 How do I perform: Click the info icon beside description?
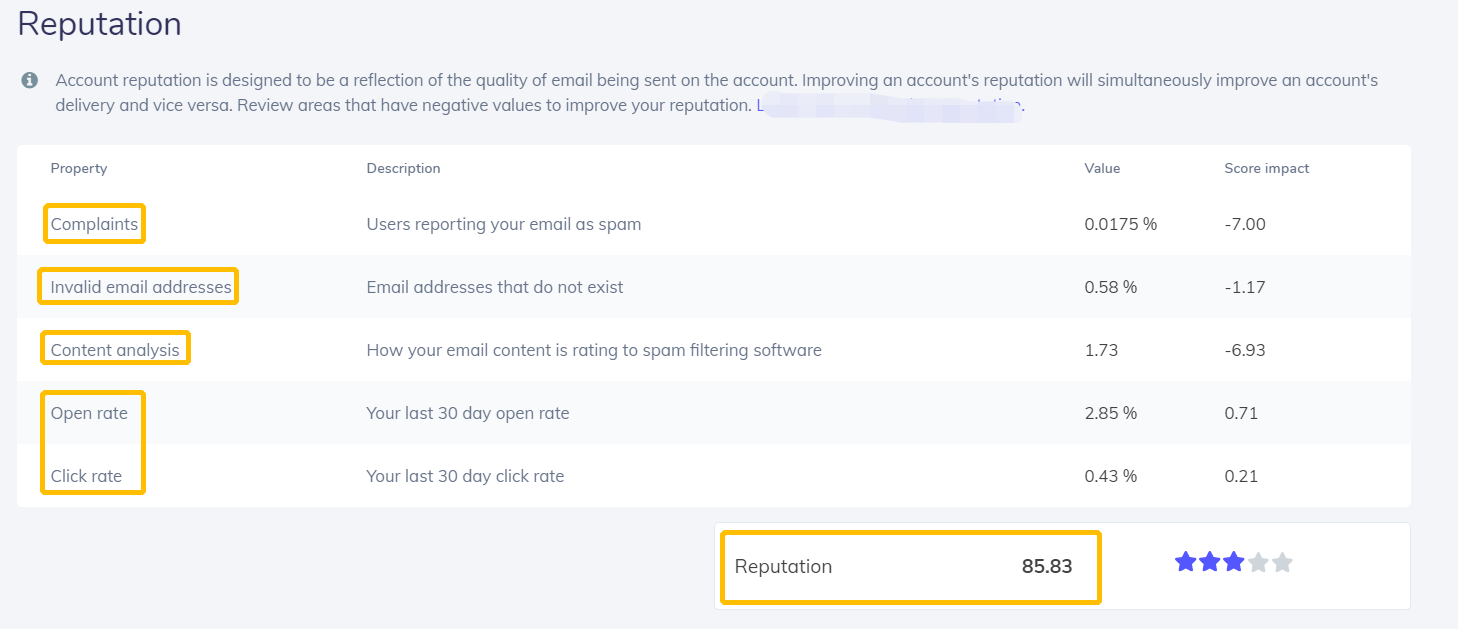tap(30, 80)
